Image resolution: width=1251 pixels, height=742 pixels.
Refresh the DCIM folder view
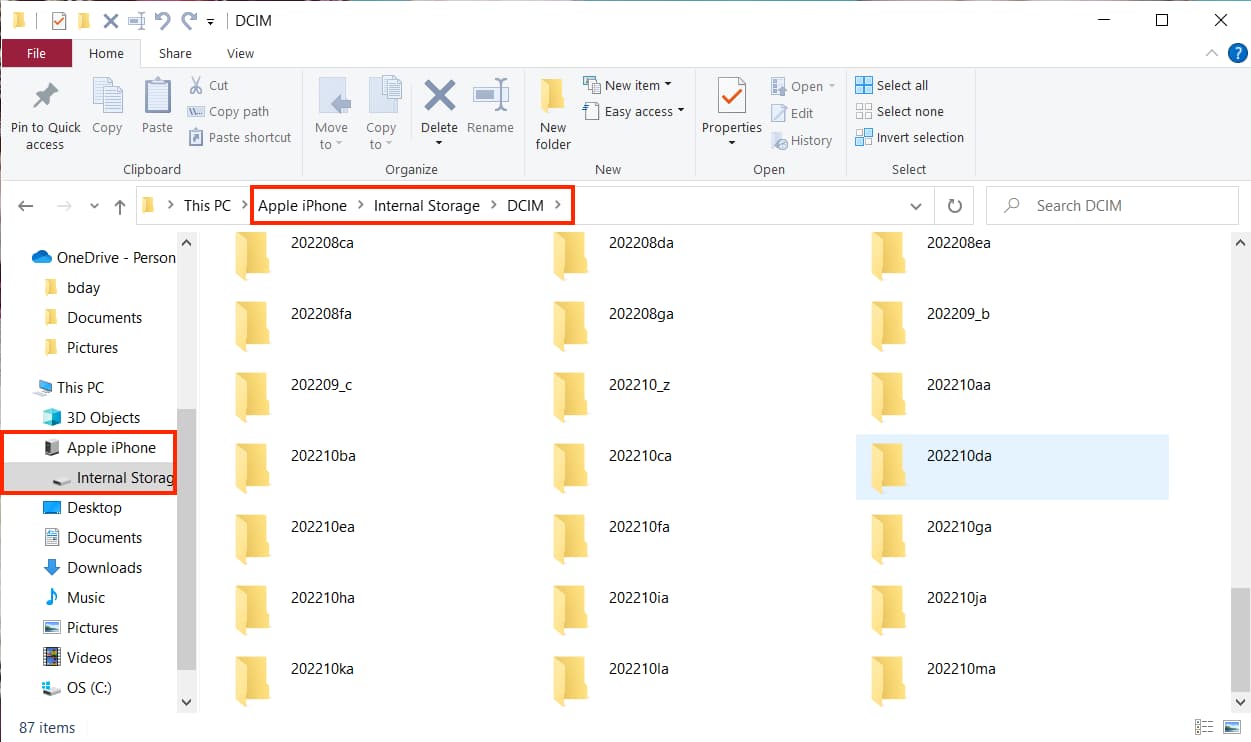954,206
